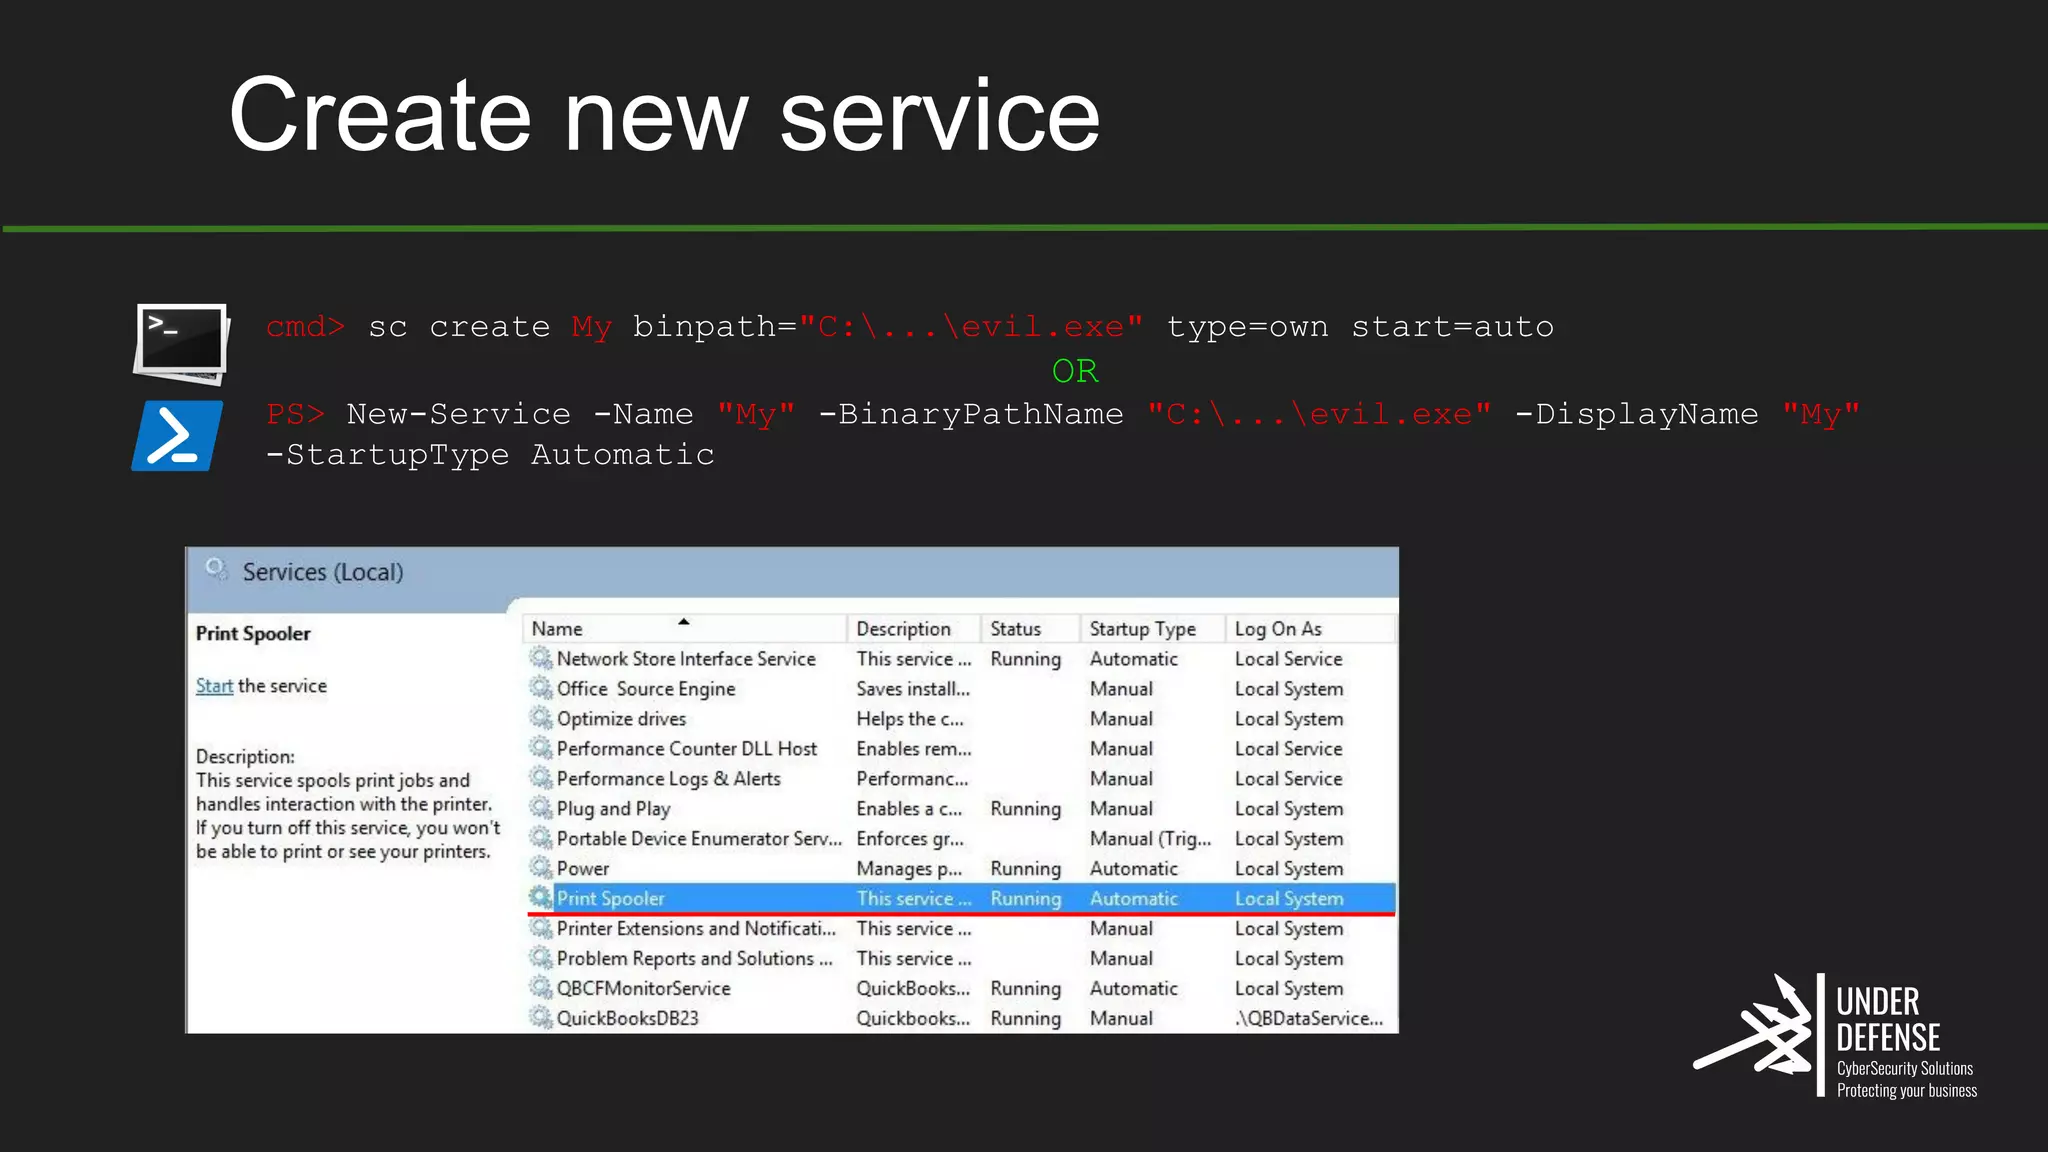Screen dimensions: 2048x1152
Task: Click gear icon beside Portable Device Enumerator
Action: [541, 838]
